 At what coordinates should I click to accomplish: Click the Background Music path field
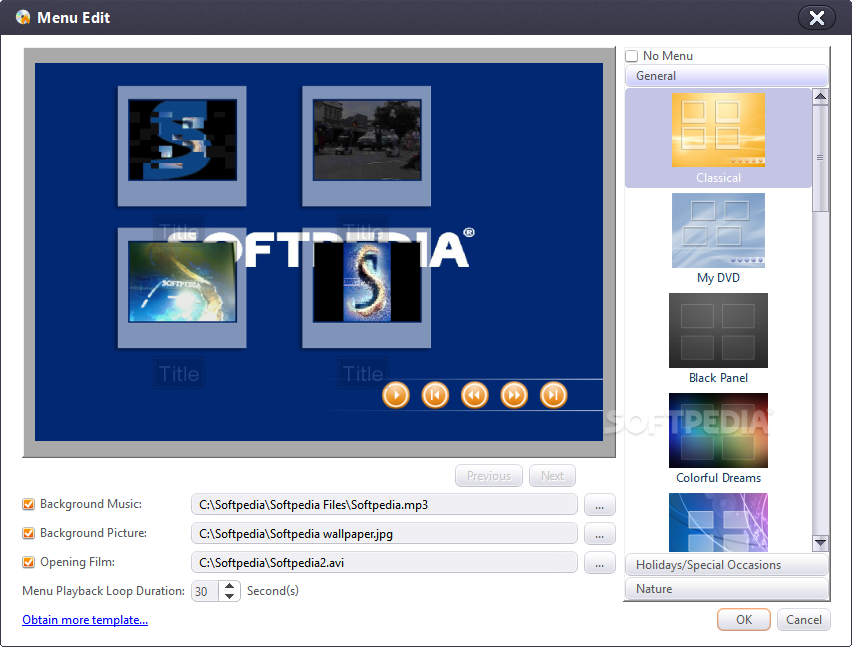(x=384, y=505)
